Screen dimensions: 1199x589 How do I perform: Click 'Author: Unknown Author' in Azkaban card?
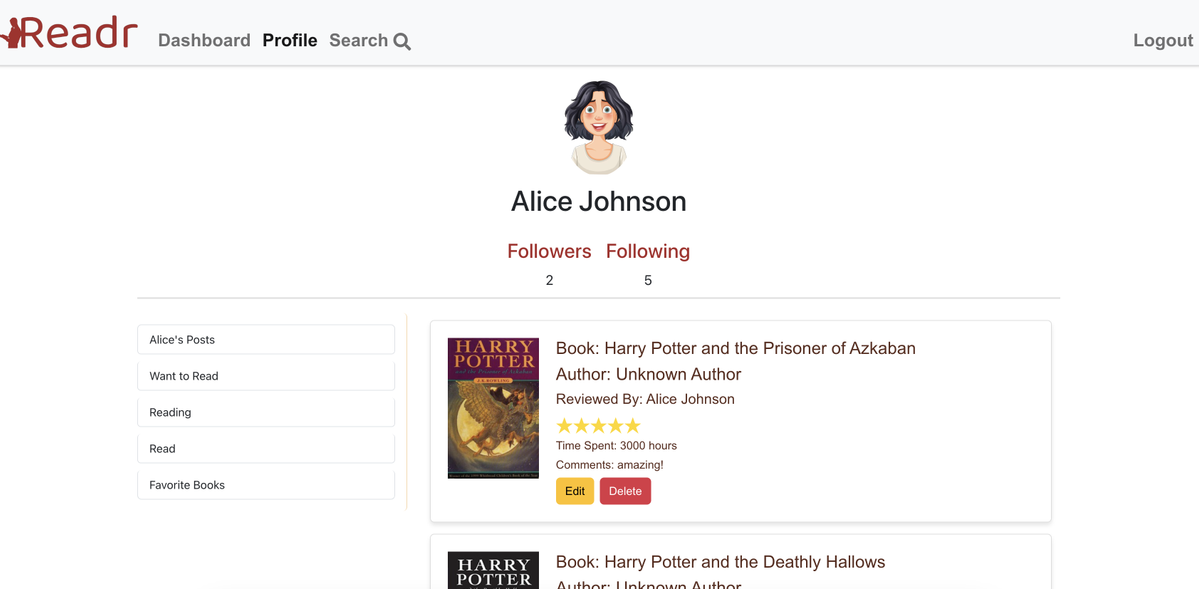point(648,375)
